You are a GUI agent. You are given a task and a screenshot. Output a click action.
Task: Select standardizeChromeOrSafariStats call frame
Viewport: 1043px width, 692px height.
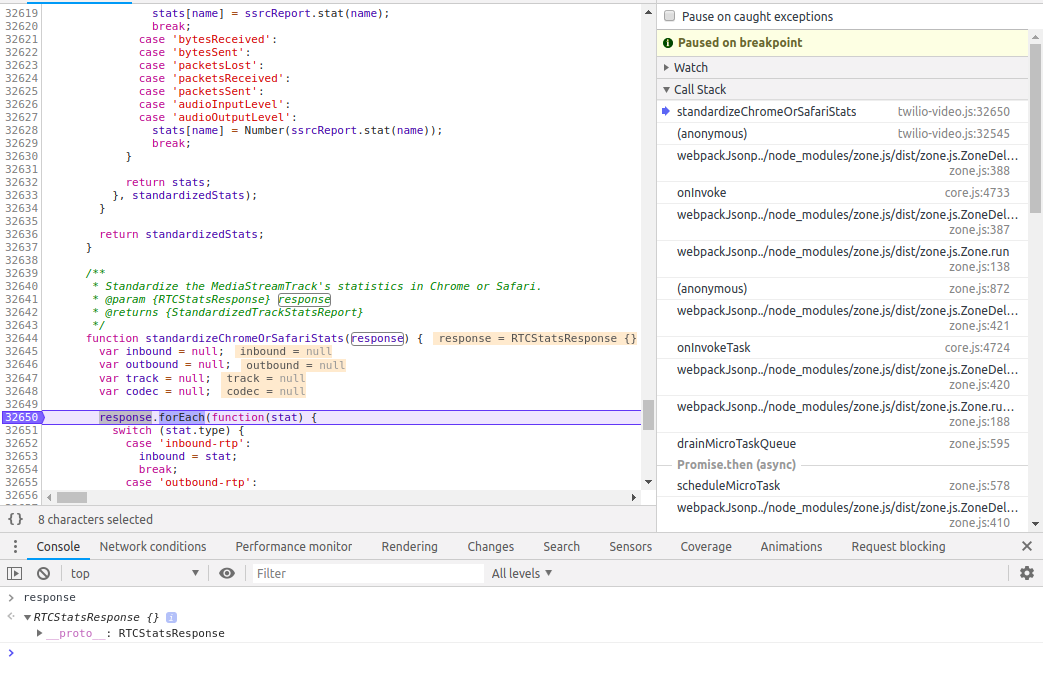tap(841, 112)
